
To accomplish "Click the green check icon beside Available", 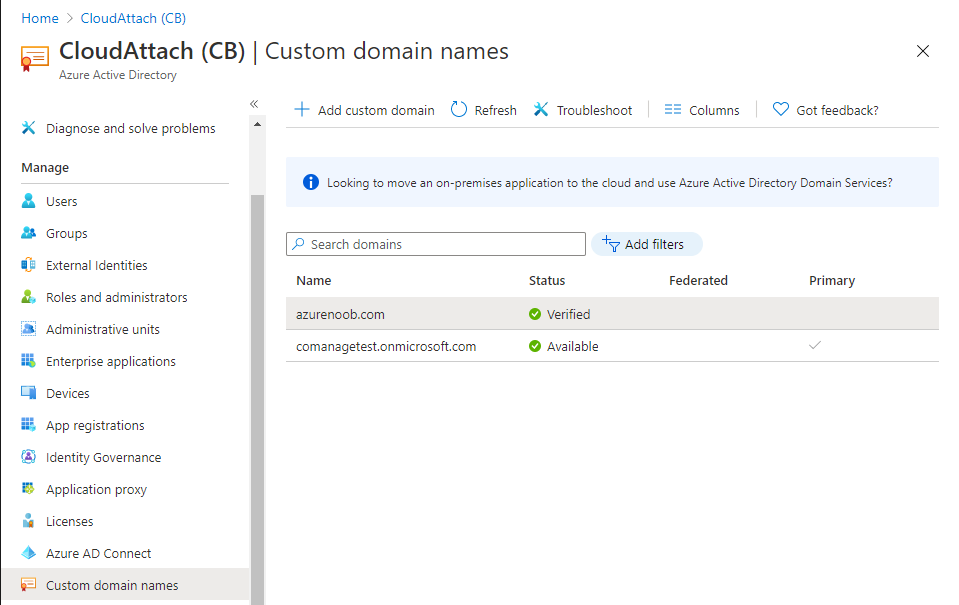I will click(x=535, y=346).
